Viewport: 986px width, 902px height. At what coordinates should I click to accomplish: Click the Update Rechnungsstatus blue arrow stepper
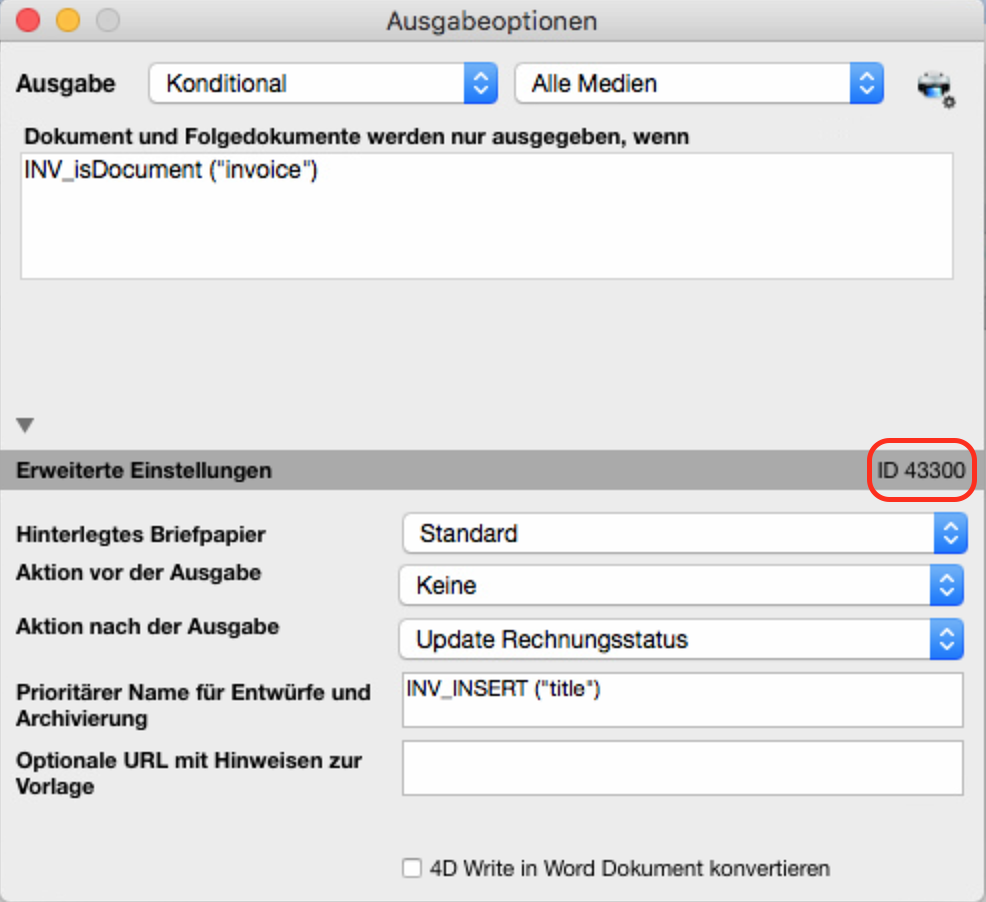click(947, 639)
